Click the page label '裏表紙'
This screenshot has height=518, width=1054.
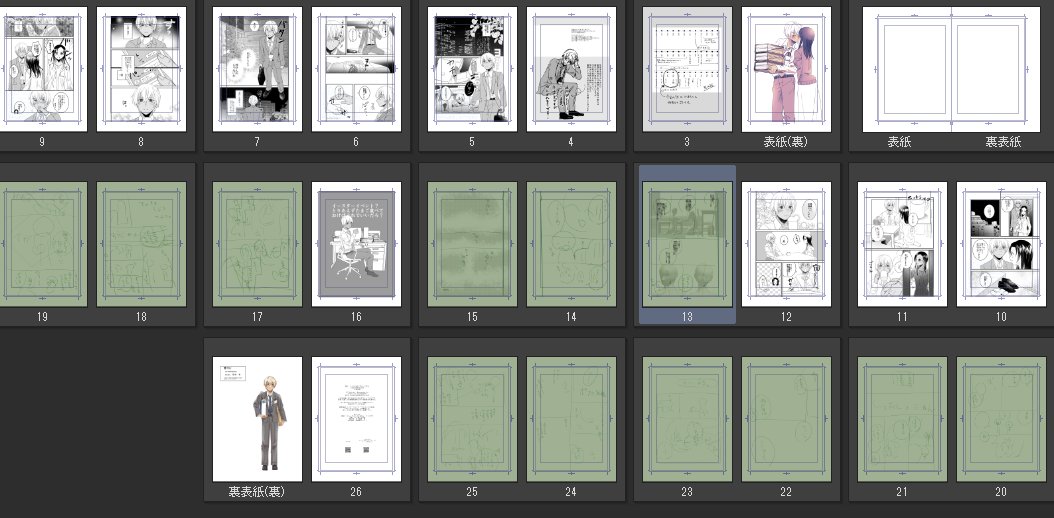pos(1003,142)
